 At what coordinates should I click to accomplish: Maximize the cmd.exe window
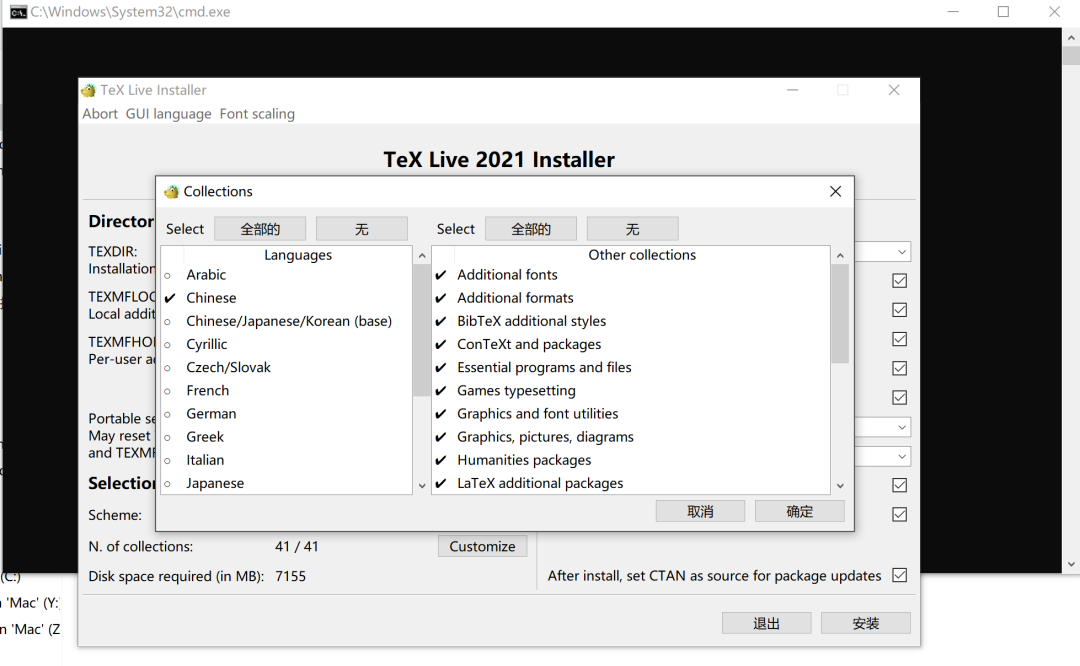point(1004,12)
